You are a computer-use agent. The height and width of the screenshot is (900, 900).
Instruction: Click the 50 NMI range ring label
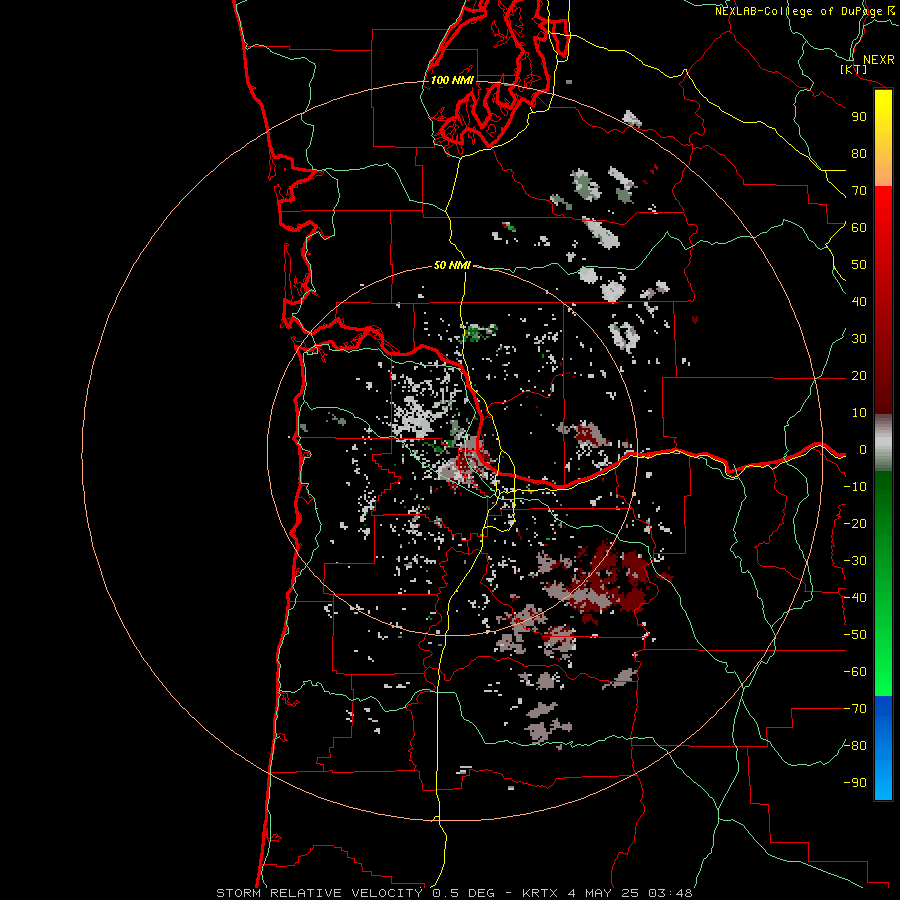pyautogui.click(x=452, y=265)
